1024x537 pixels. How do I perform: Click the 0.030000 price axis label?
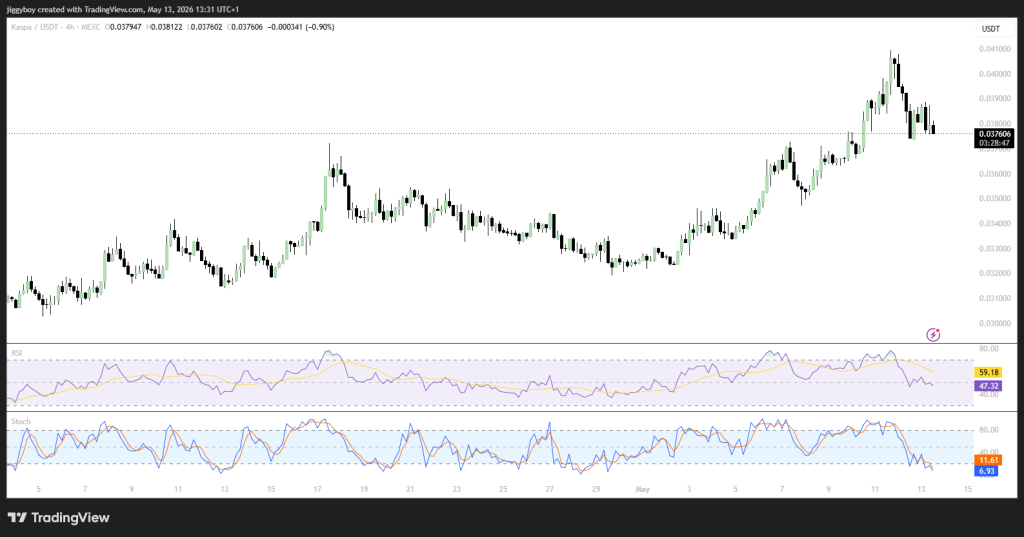(995, 323)
